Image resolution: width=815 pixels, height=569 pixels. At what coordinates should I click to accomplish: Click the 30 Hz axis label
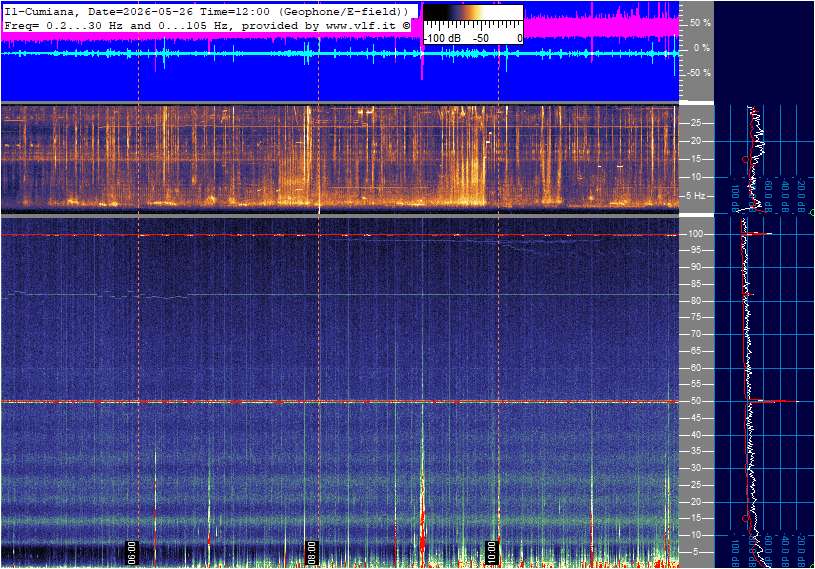point(695,468)
